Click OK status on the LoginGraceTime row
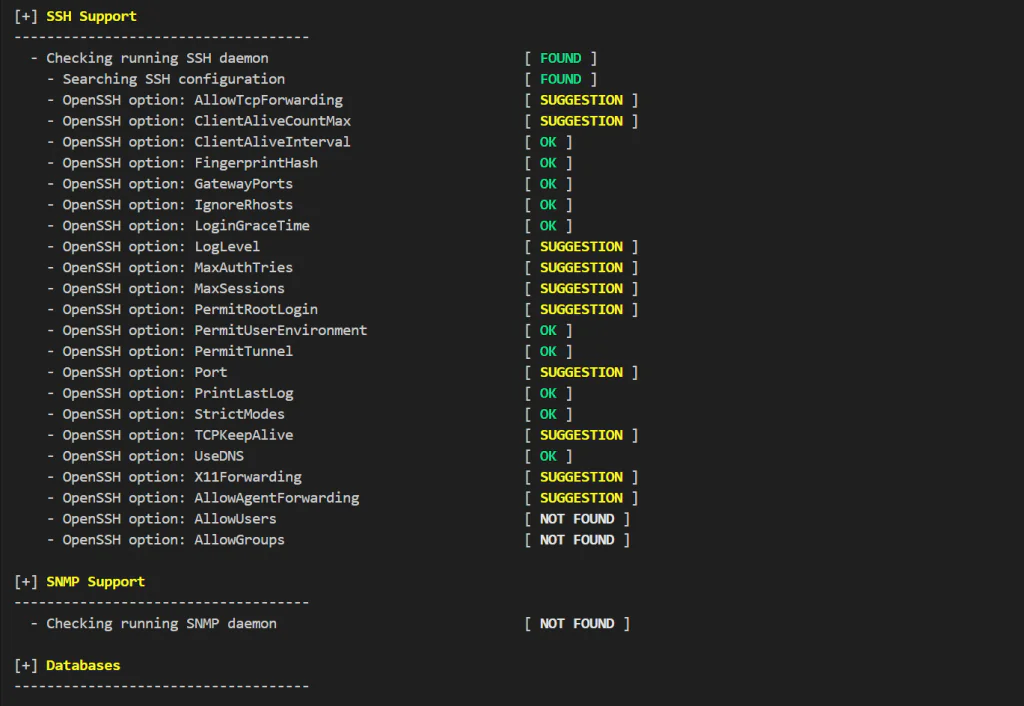The image size is (1024, 706). point(548,225)
